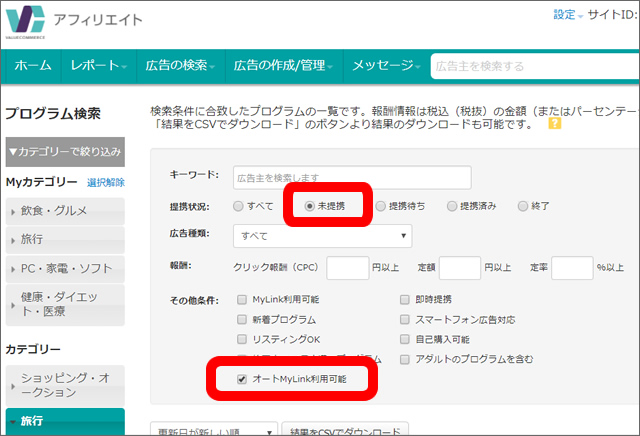Click the キーワード search input field
This screenshot has width=640, height=436.
click(x=322, y=177)
